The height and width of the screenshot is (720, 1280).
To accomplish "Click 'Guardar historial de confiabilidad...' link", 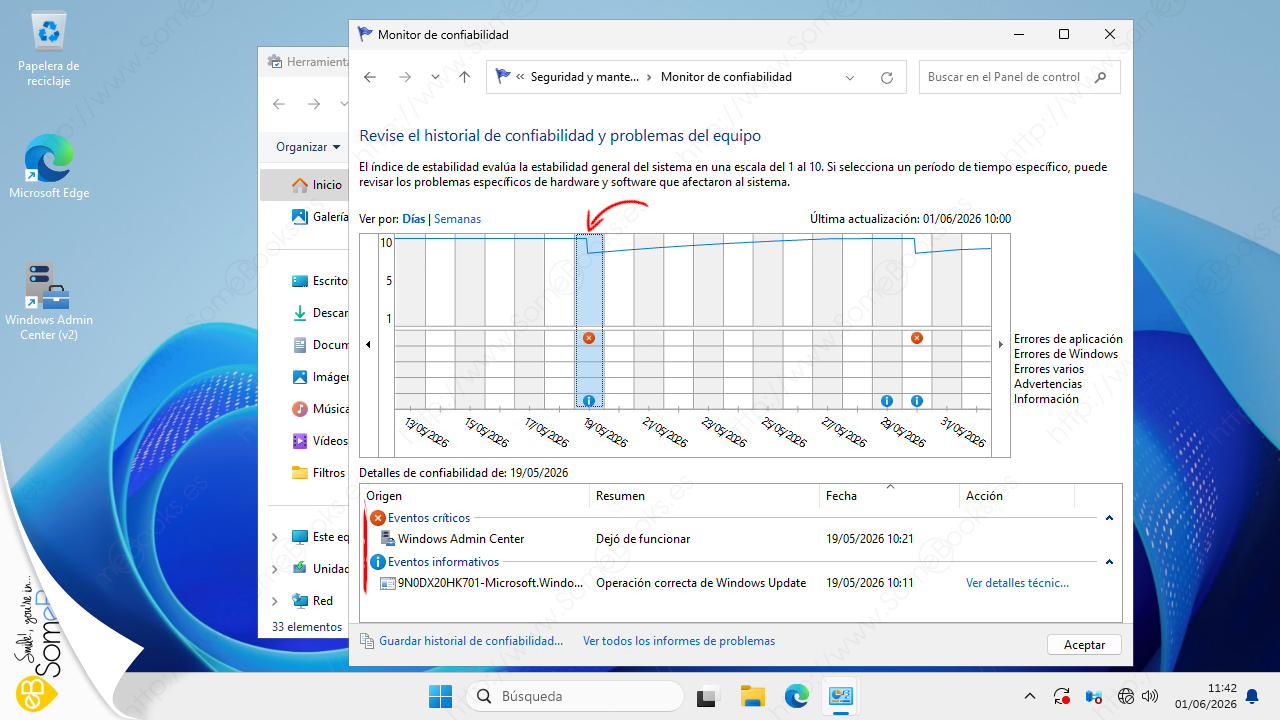I will coord(471,641).
